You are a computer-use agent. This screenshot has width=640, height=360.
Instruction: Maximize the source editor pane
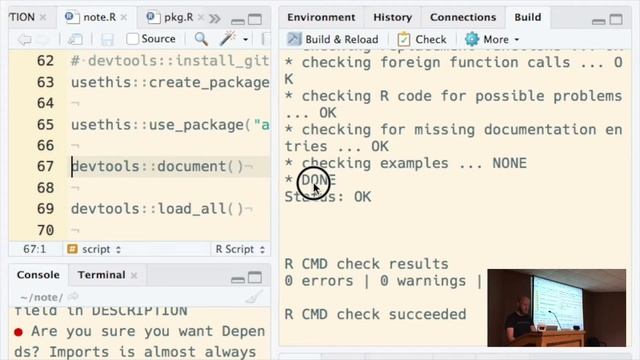click(255, 19)
